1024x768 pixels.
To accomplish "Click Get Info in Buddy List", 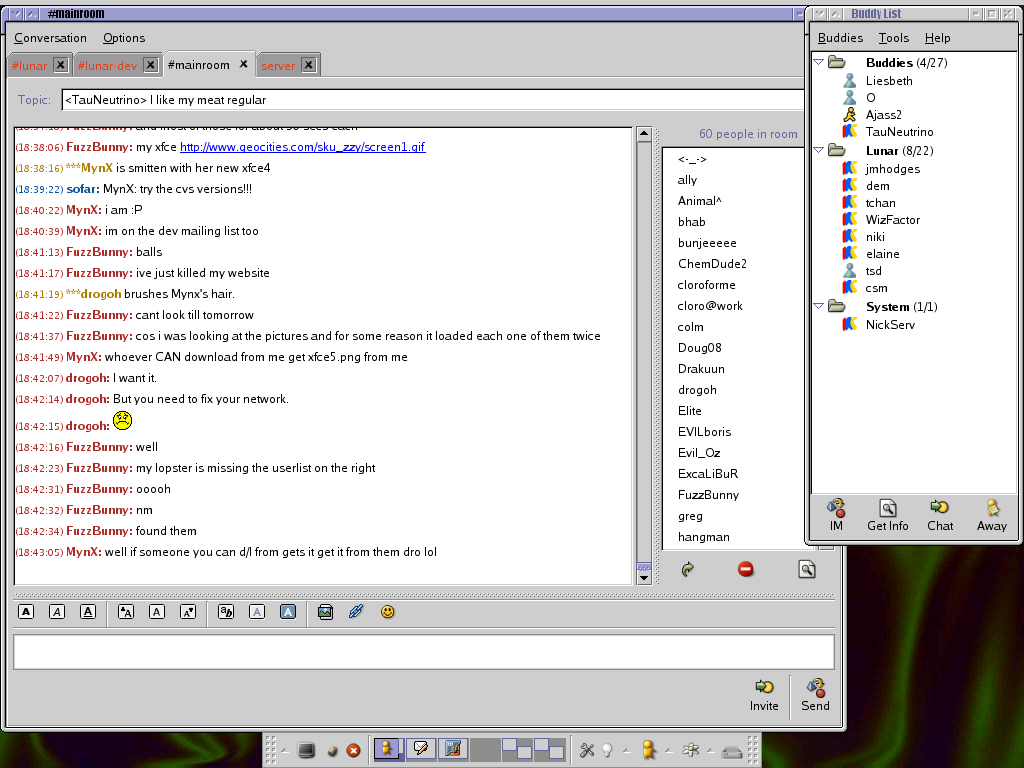I will pos(887,515).
